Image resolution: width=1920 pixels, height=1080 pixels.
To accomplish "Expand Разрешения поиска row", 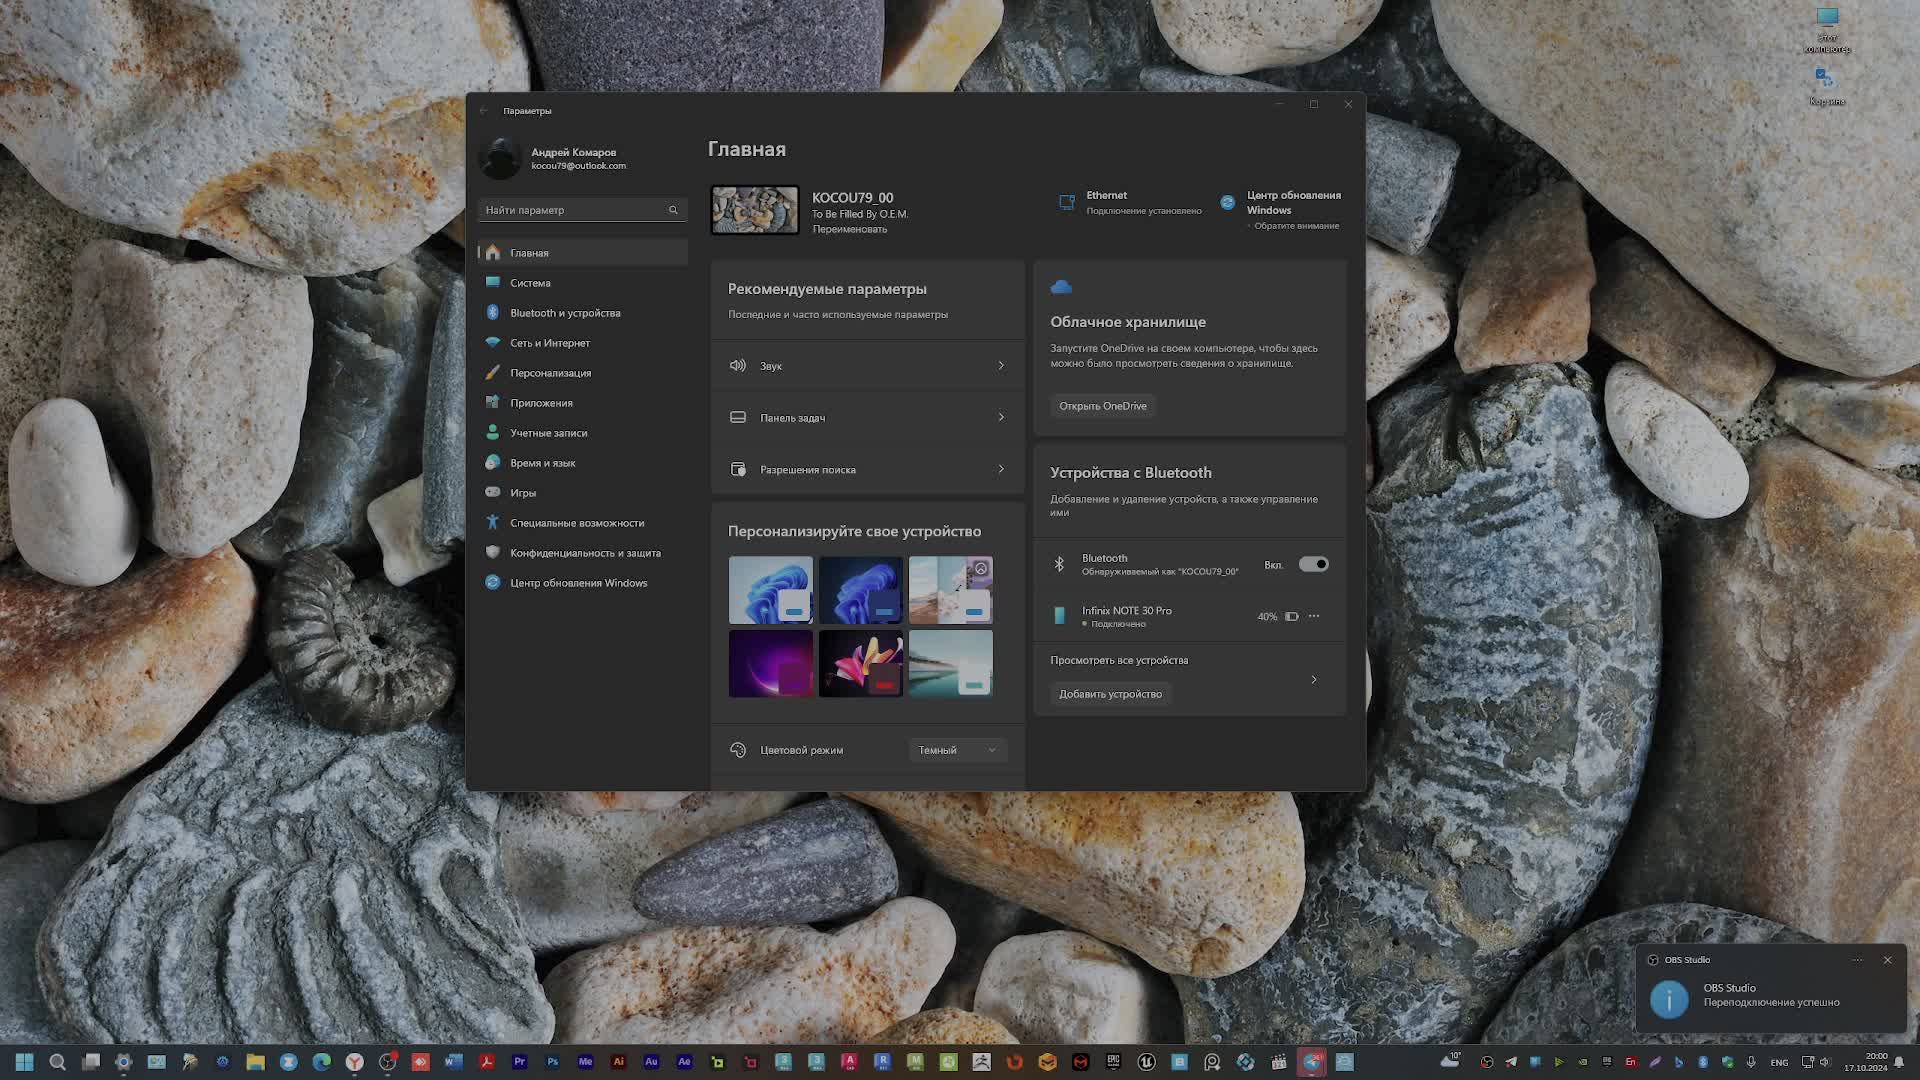I will point(868,470).
